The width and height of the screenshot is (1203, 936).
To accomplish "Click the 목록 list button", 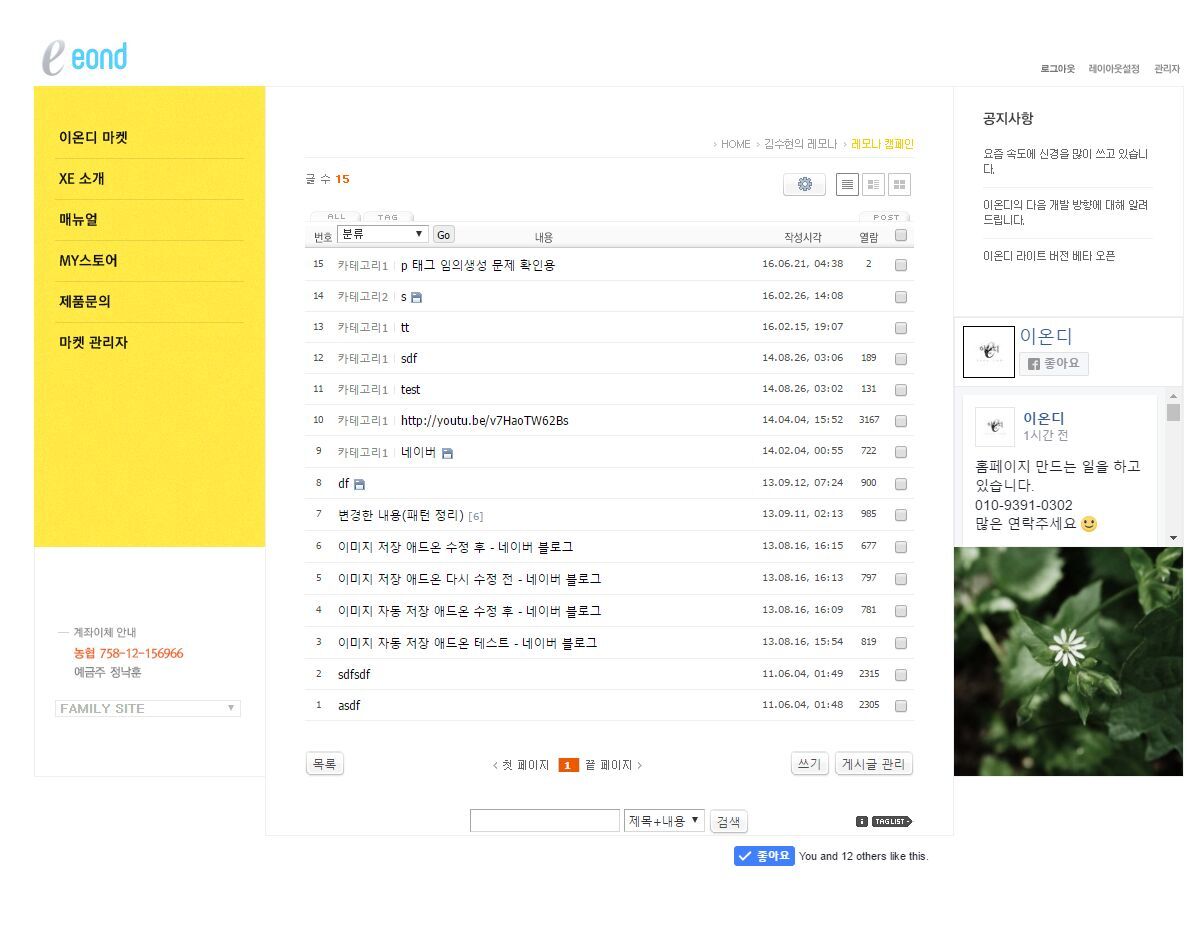I will (324, 764).
